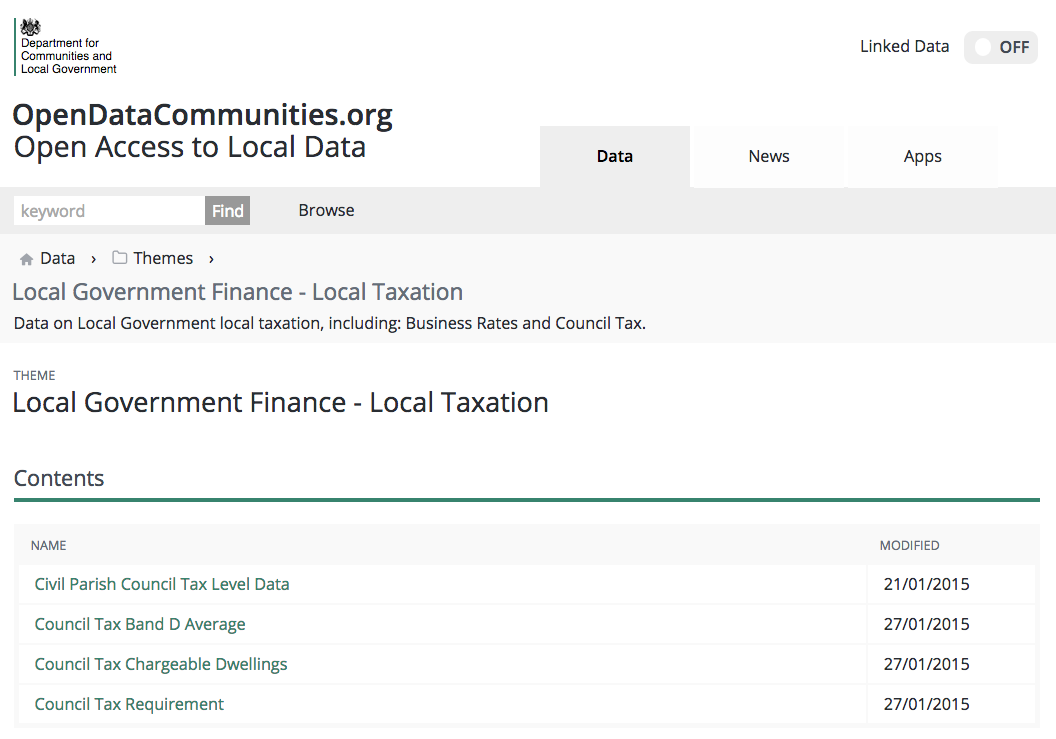
Task: Click the THEME label above heading
Action: point(34,376)
